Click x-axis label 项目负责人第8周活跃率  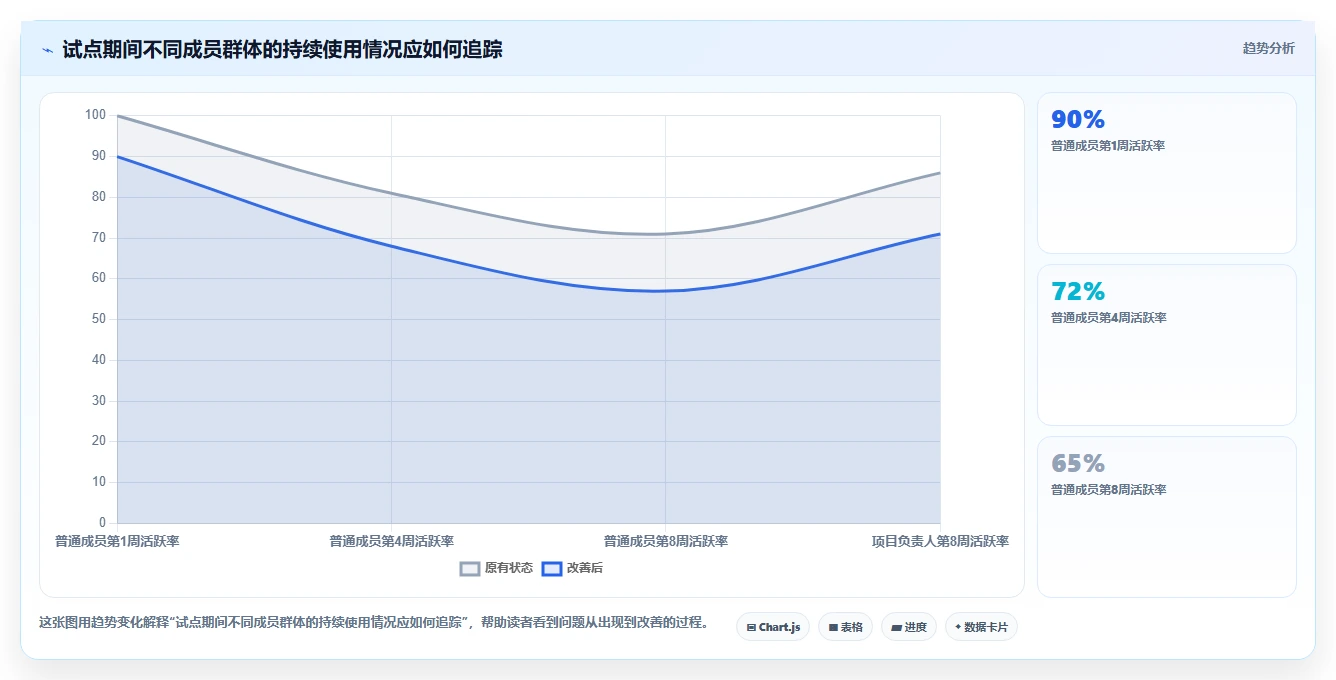pyautogui.click(x=940, y=541)
